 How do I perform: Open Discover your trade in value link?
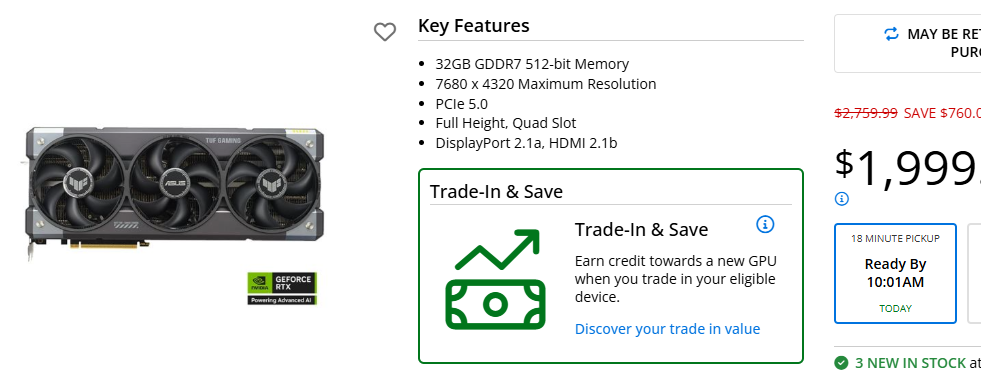[x=668, y=329]
